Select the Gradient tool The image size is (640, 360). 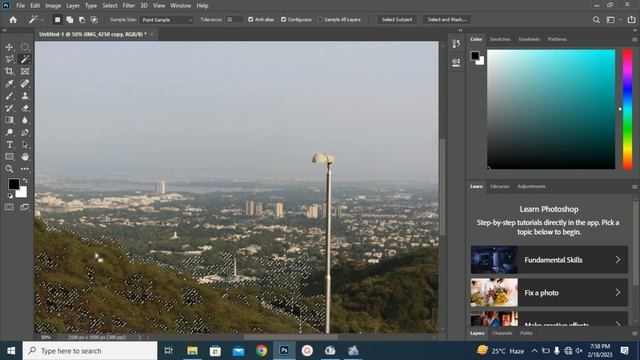click(9, 120)
